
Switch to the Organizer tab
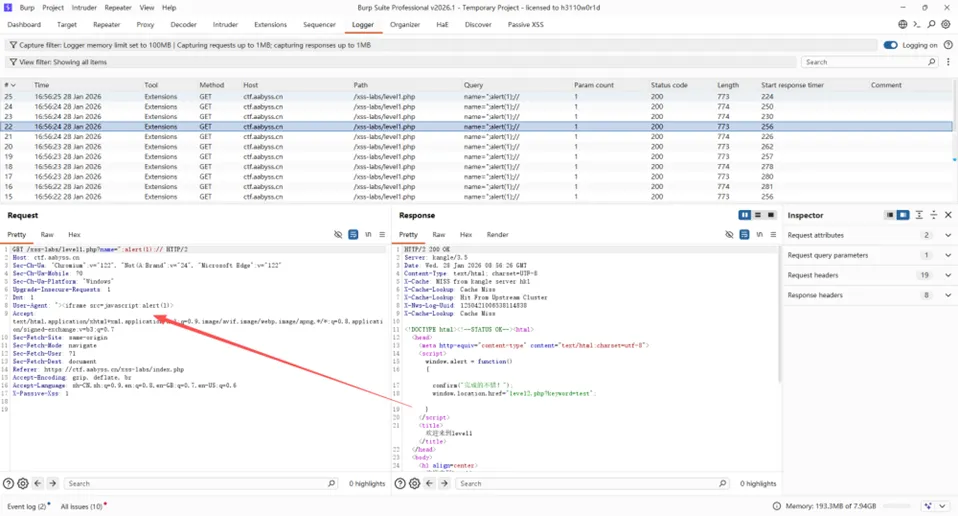(404, 24)
